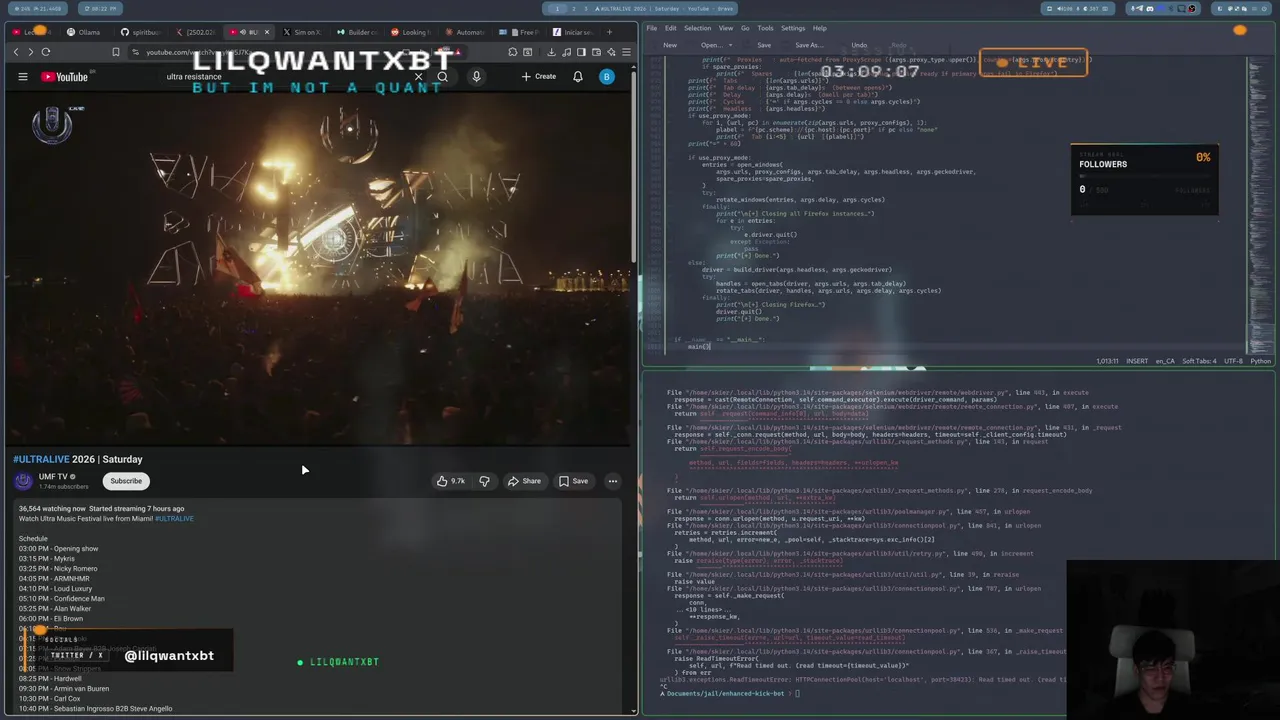Expand the Open… dropdown arrow

[731, 45]
